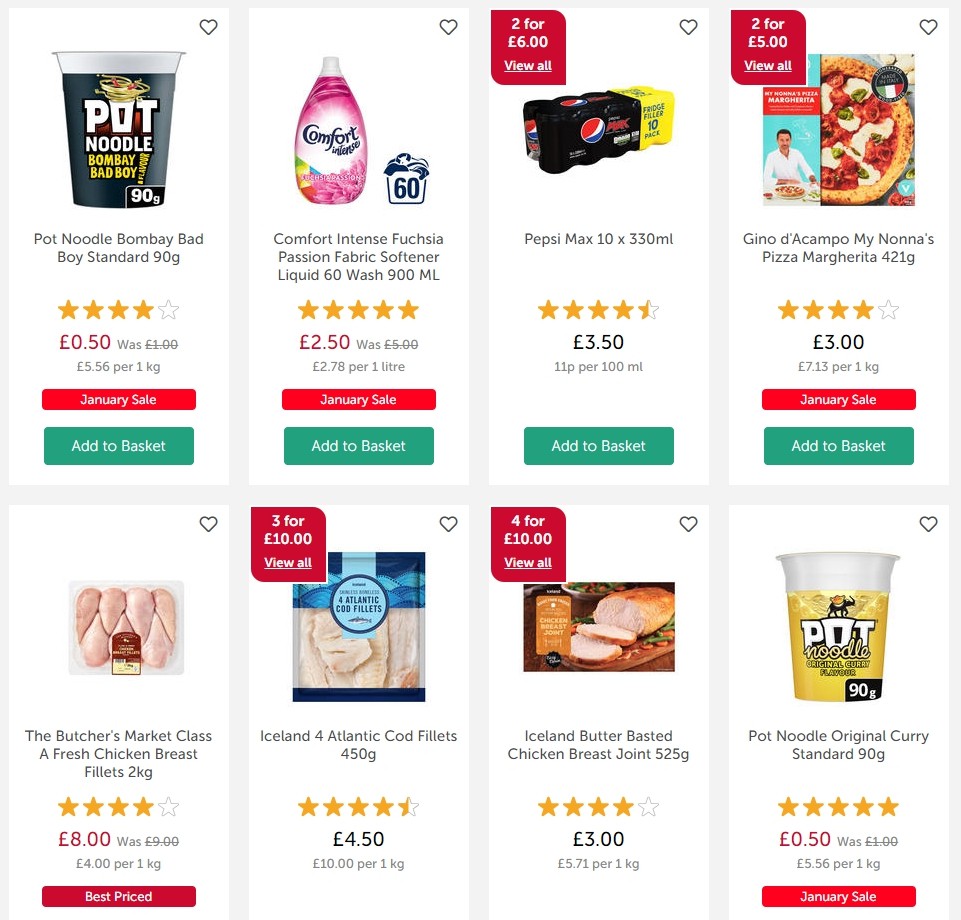The width and height of the screenshot is (961, 920).
Task: Favourite Comfort Intense Fabric Softener with heart
Action: click(x=449, y=27)
